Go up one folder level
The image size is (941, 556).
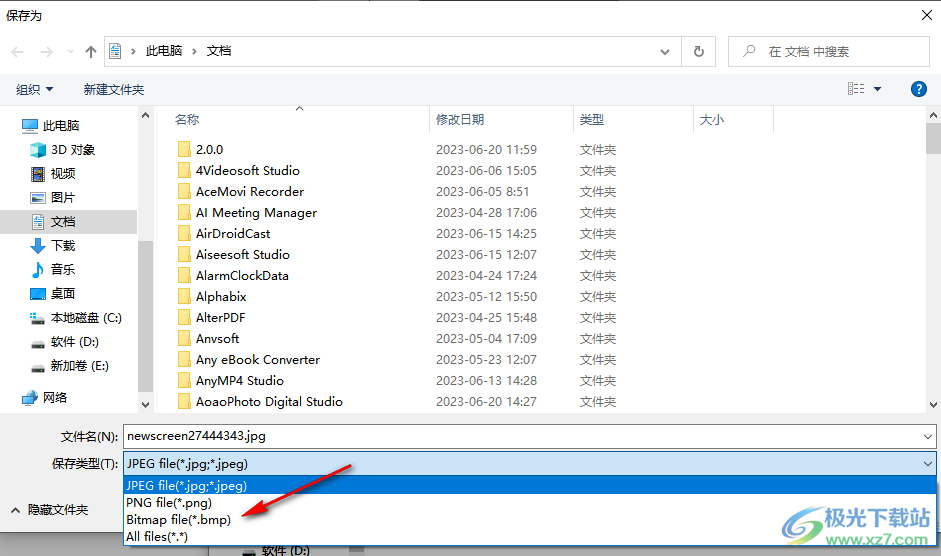[x=91, y=52]
